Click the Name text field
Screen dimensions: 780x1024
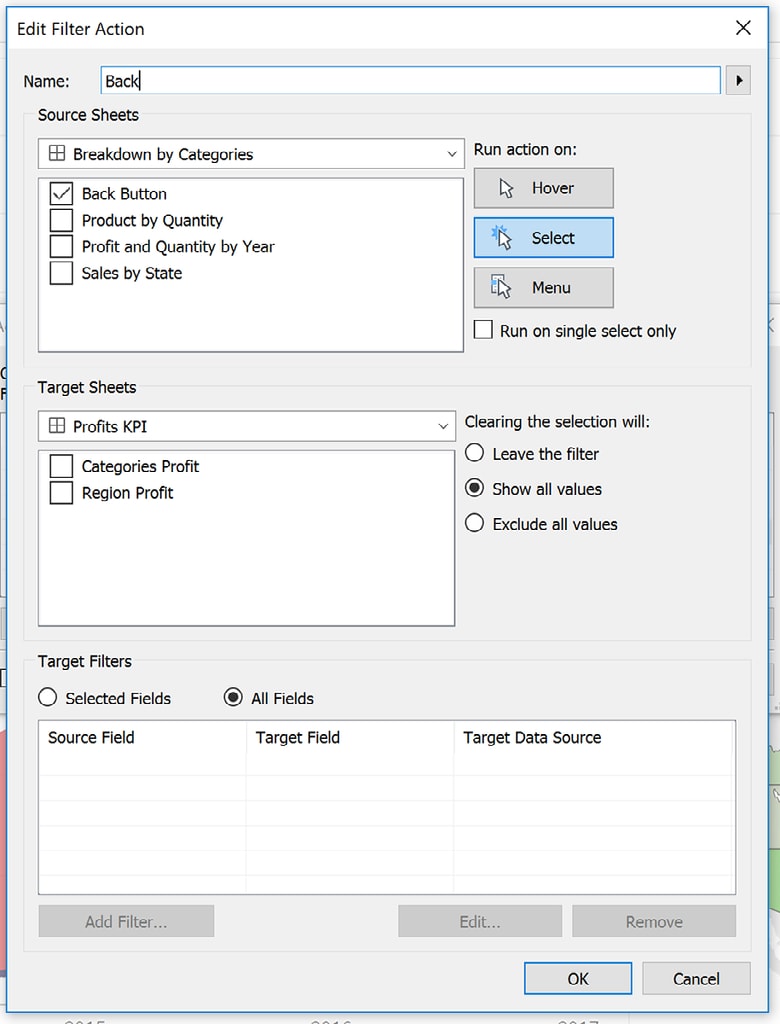(410, 81)
